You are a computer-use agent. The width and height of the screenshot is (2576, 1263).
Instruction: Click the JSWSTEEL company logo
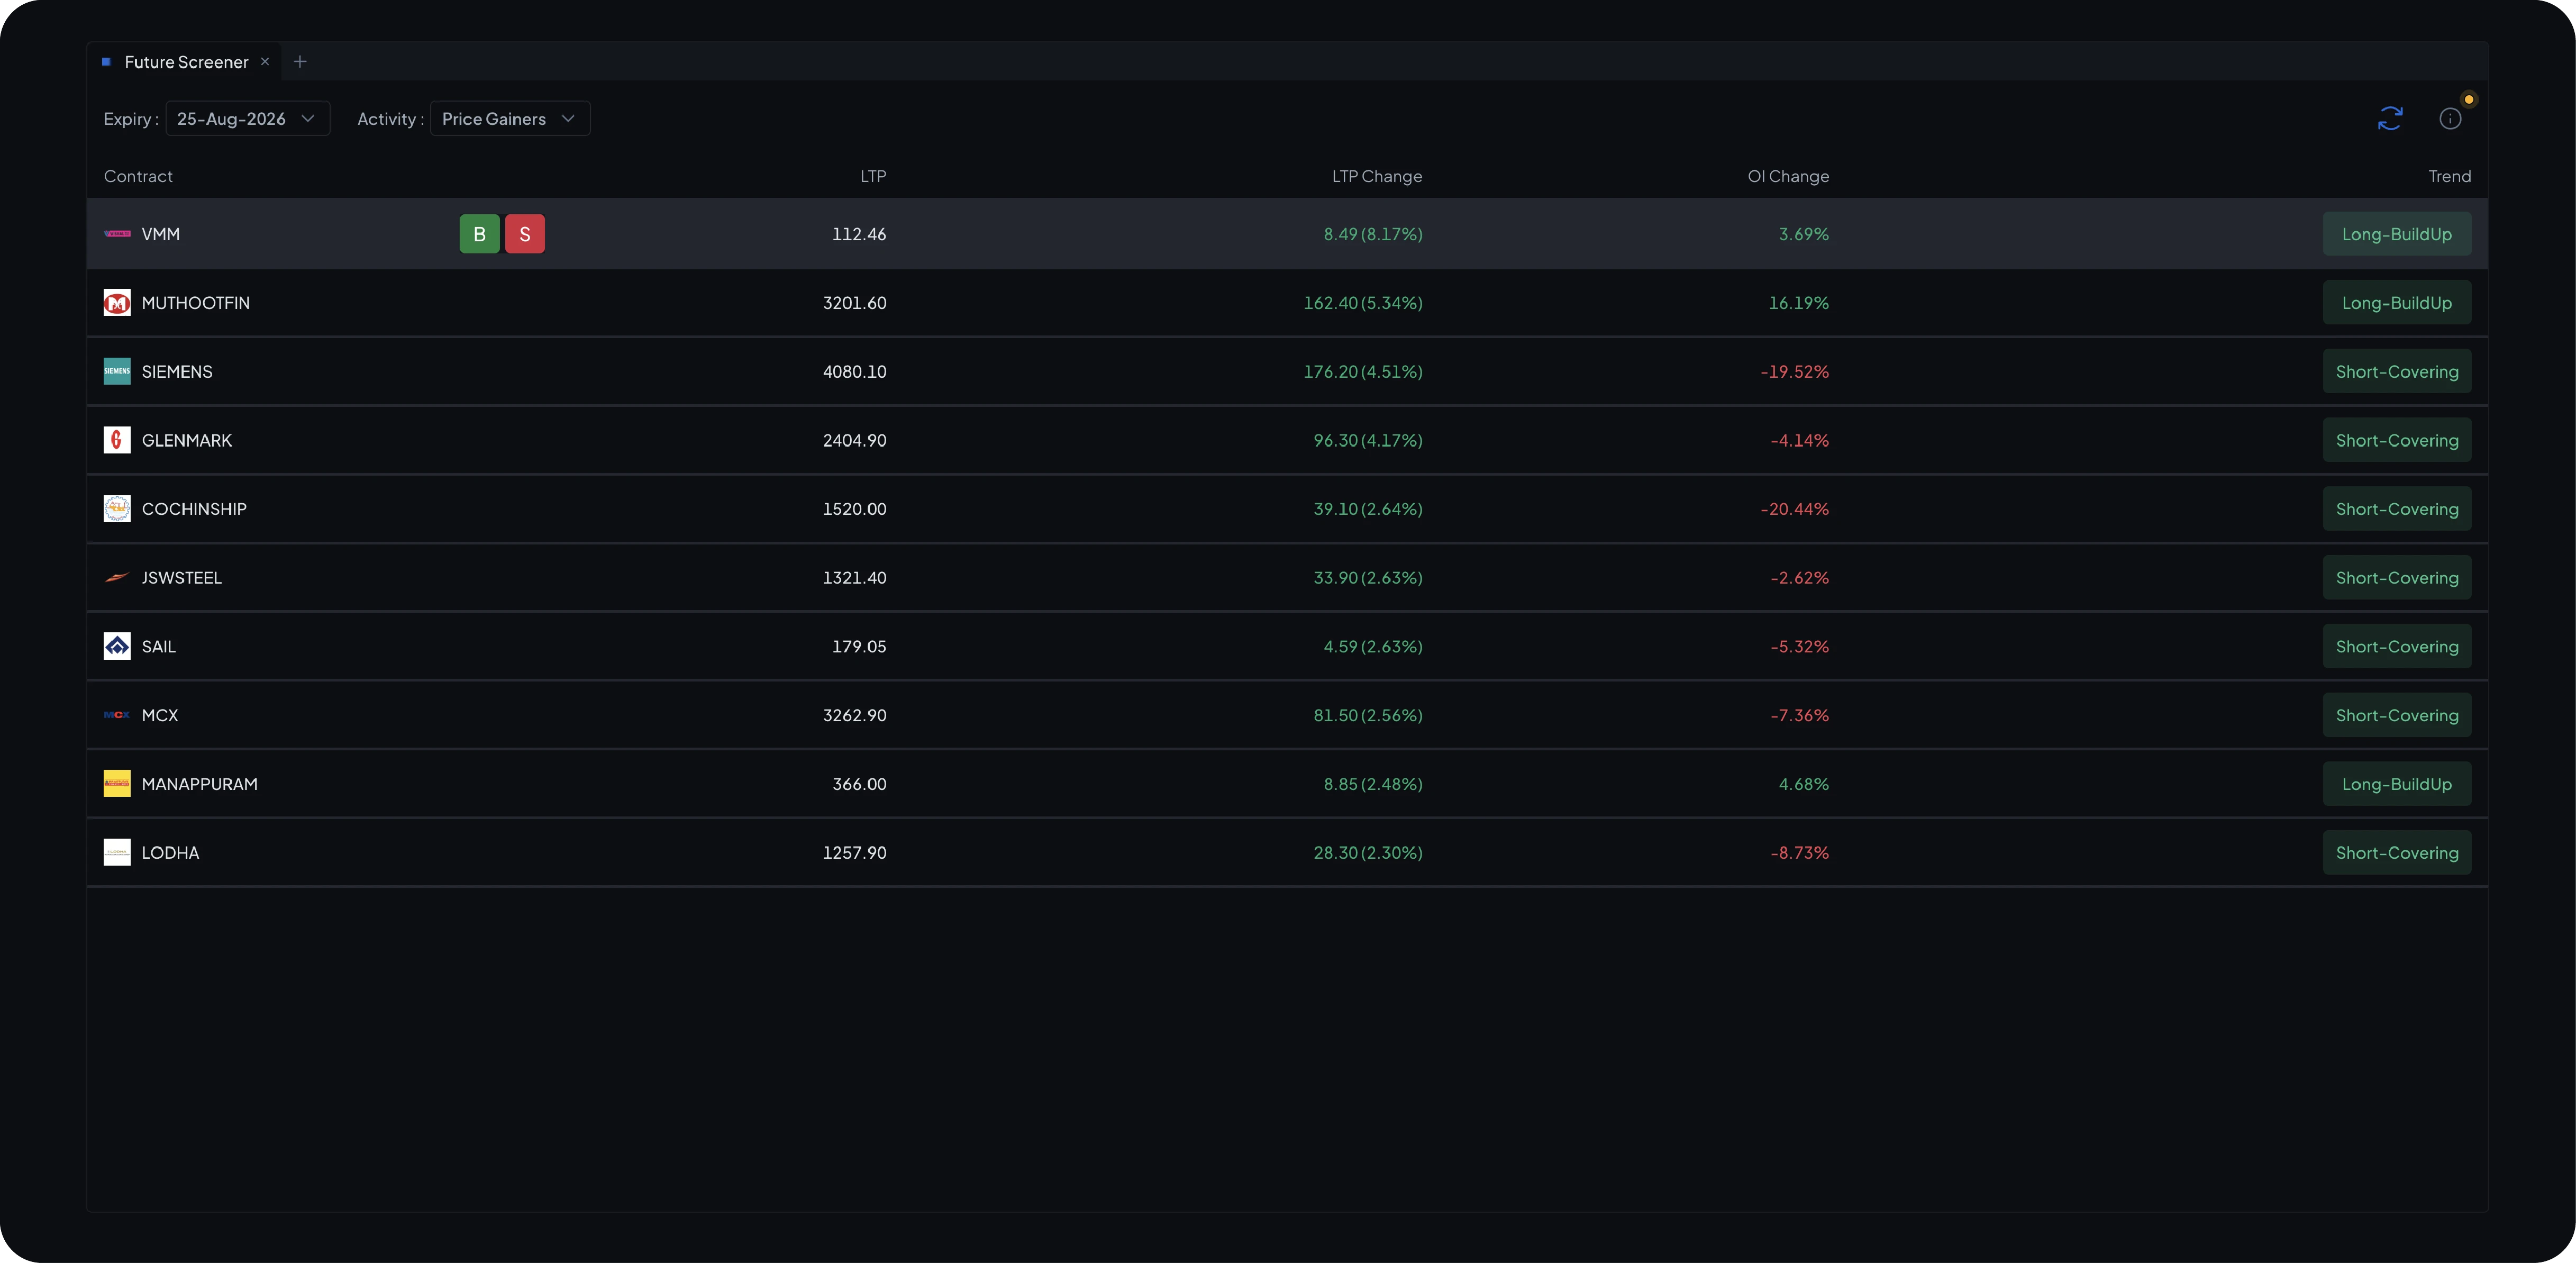tap(117, 578)
